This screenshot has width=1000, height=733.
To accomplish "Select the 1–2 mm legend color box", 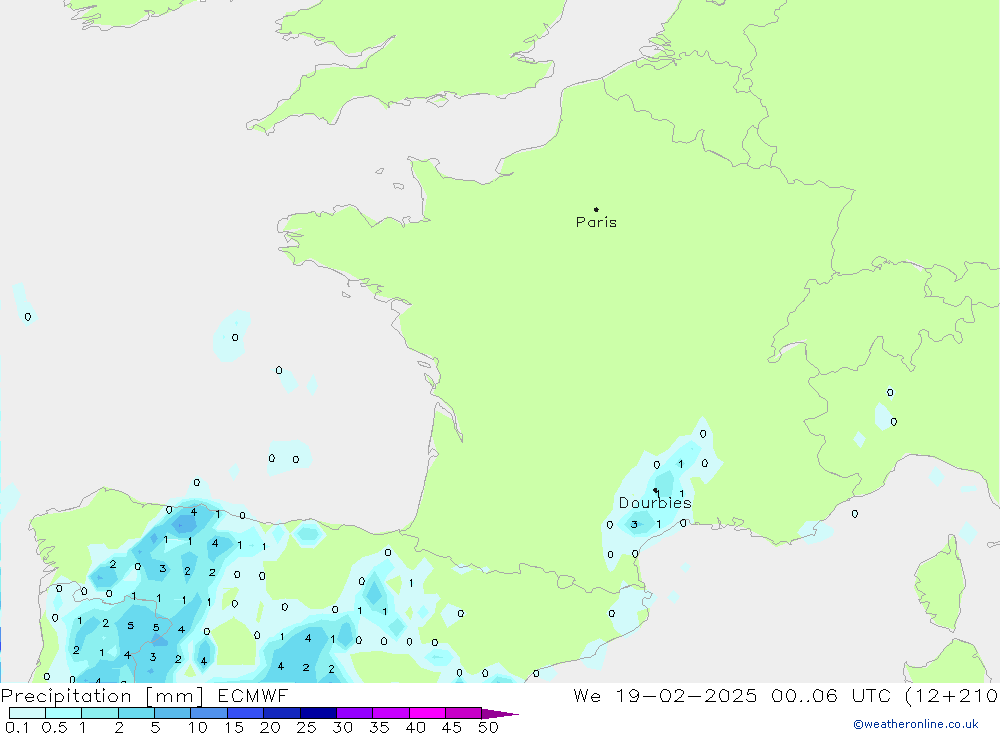I will [x=100, y=713].
